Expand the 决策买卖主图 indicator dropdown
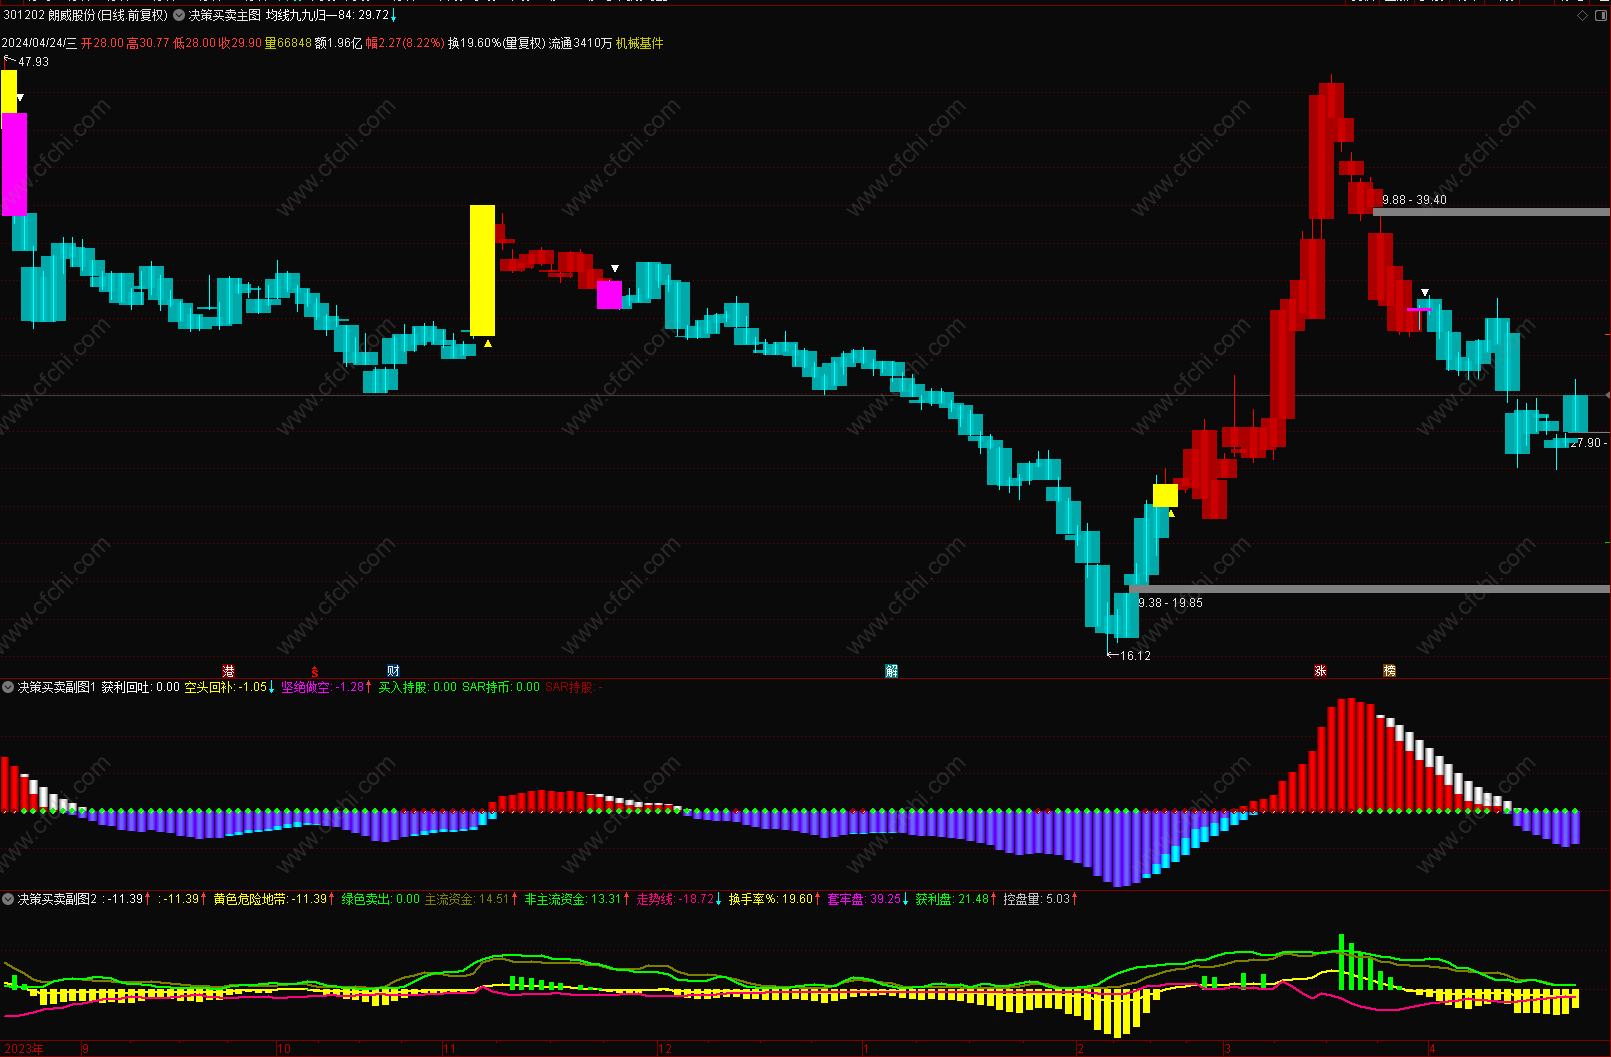 point(179,16)
